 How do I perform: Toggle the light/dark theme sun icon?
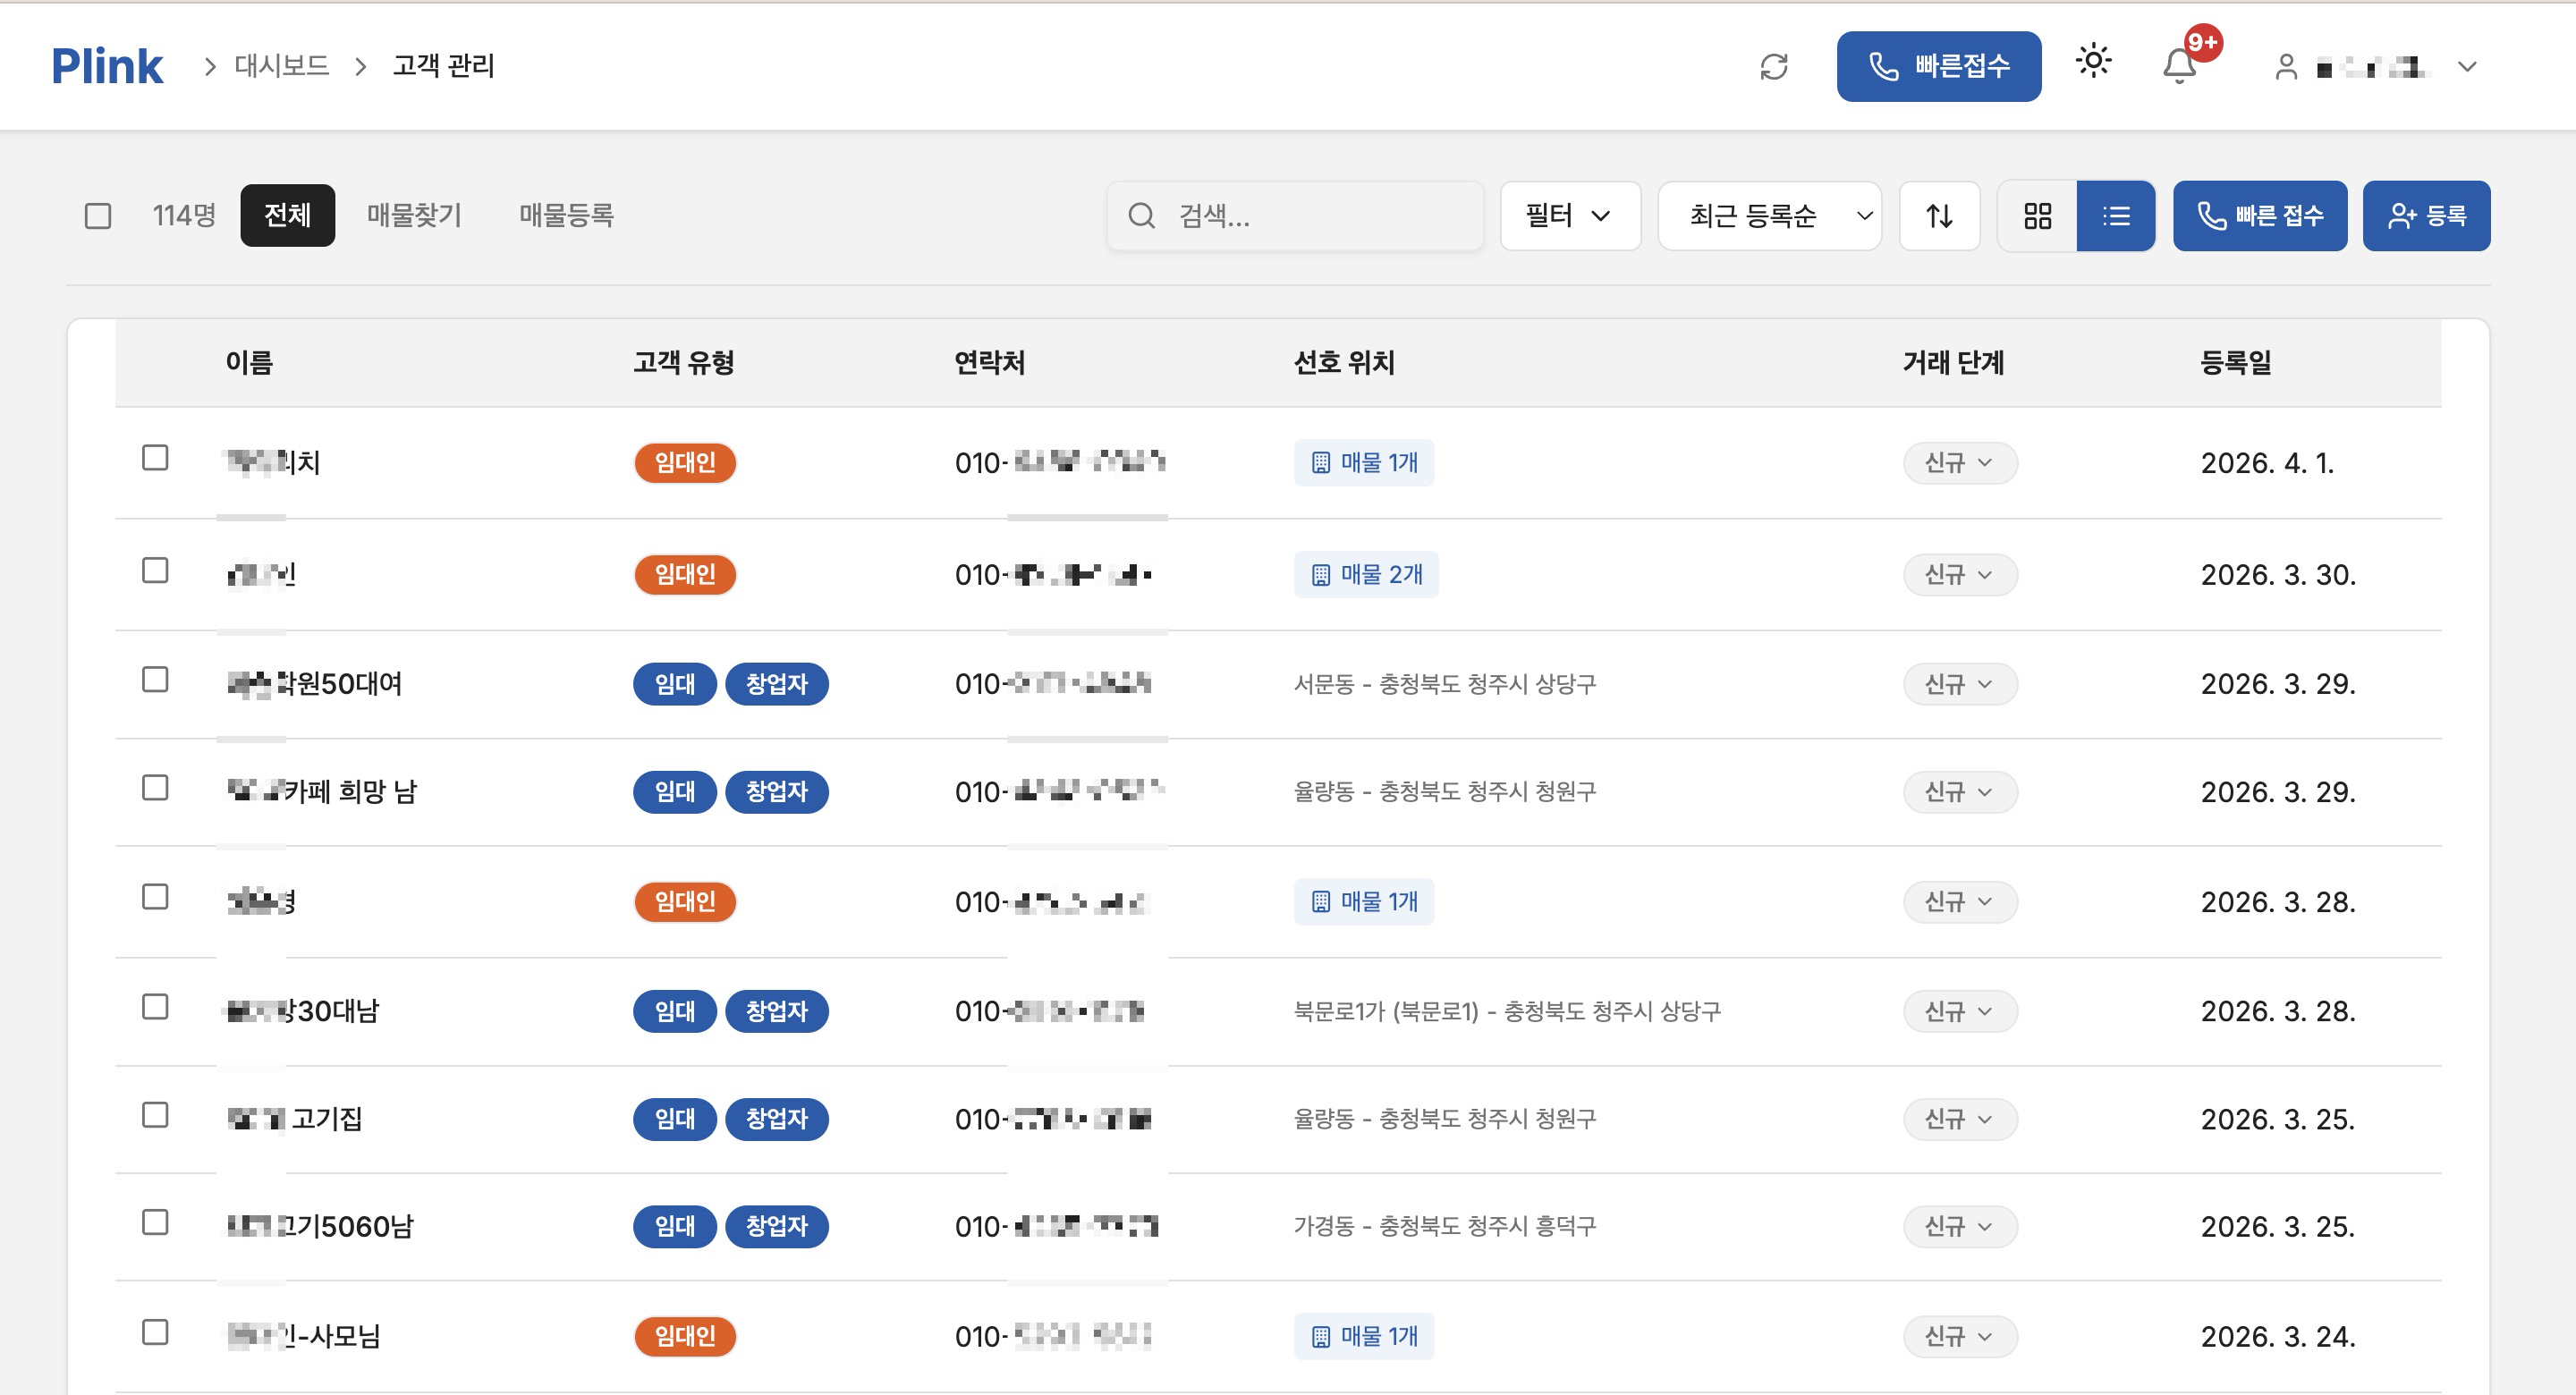(x=2093, y=62)
